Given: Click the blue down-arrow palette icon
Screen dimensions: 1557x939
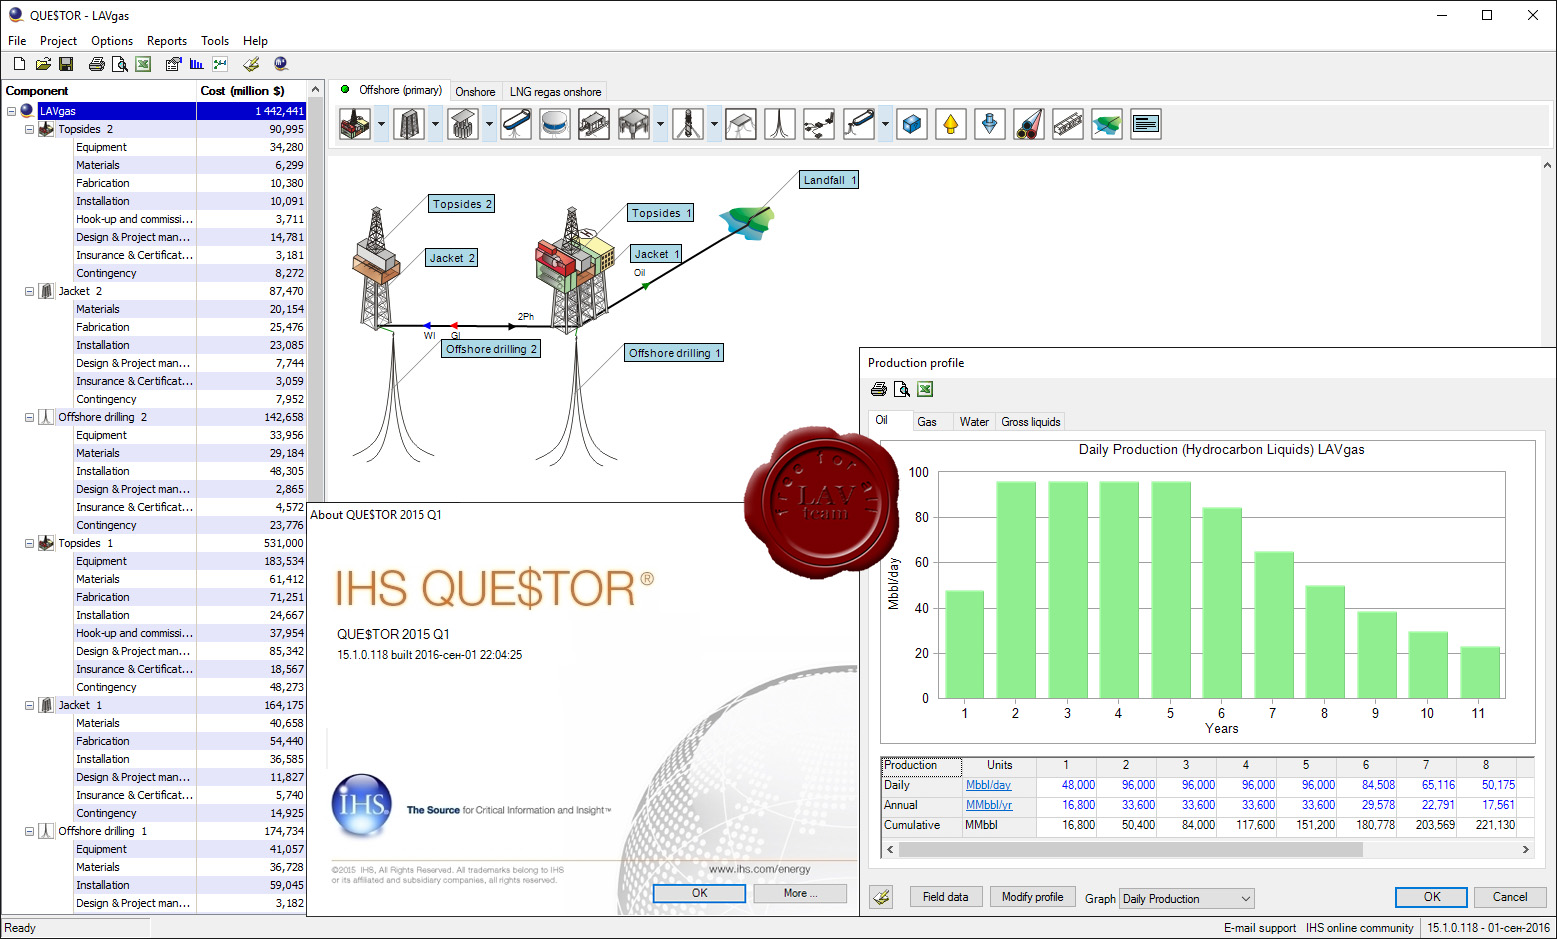Looking at the screenshot, I should [x=990, y=125].
